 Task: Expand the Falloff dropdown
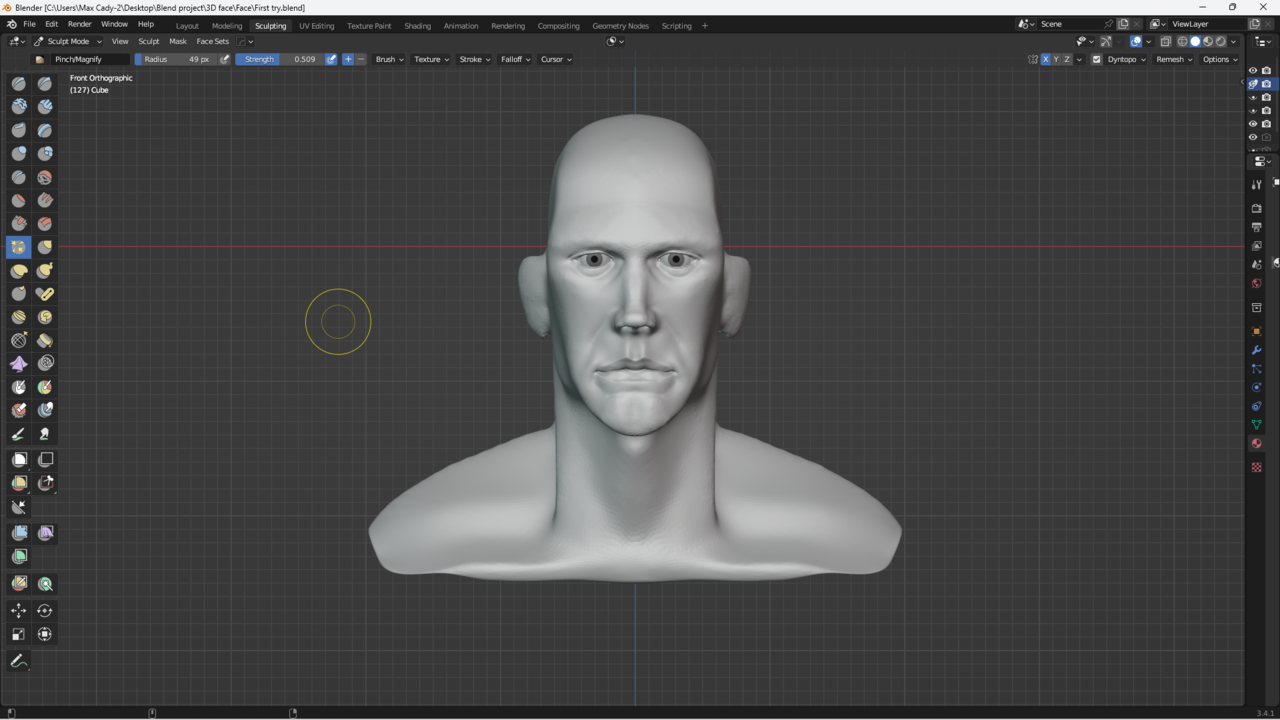515,59
